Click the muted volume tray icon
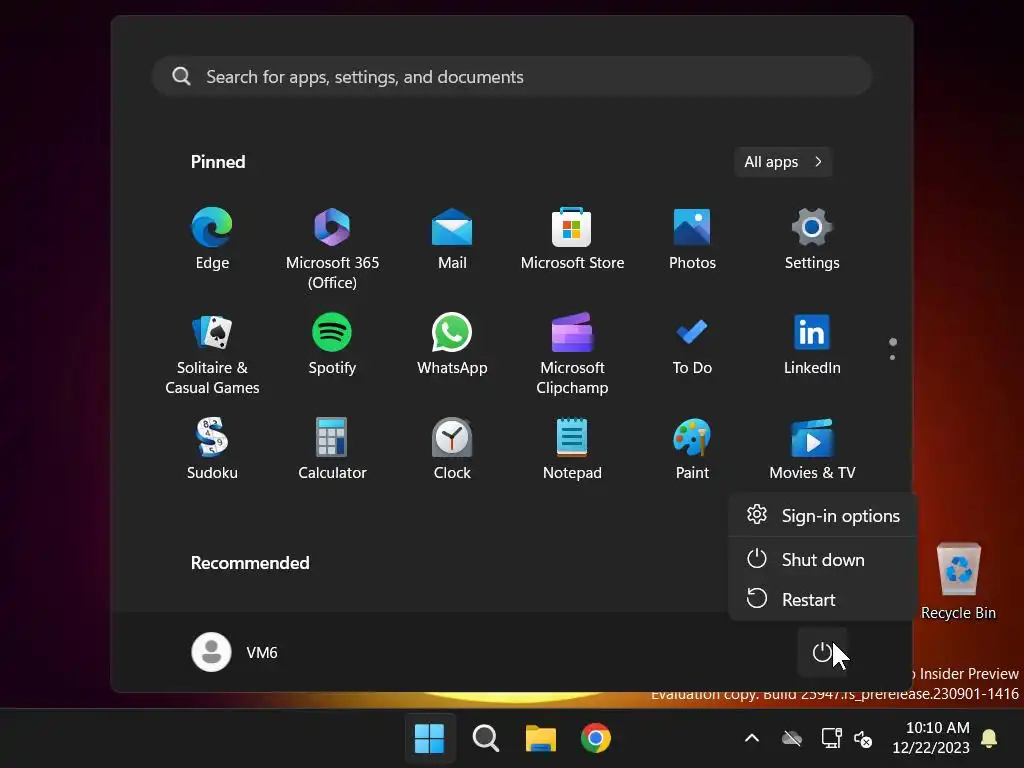 point(863,739)
